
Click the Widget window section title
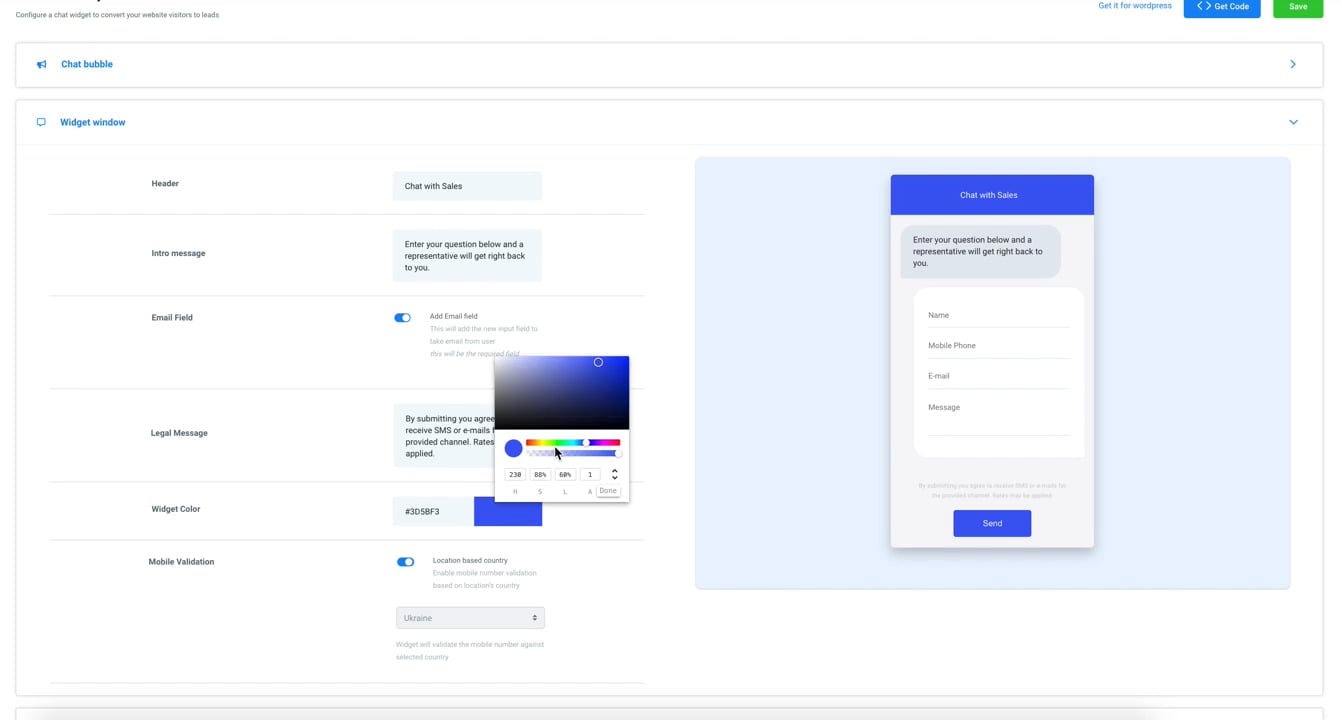(x=93, y=122)
